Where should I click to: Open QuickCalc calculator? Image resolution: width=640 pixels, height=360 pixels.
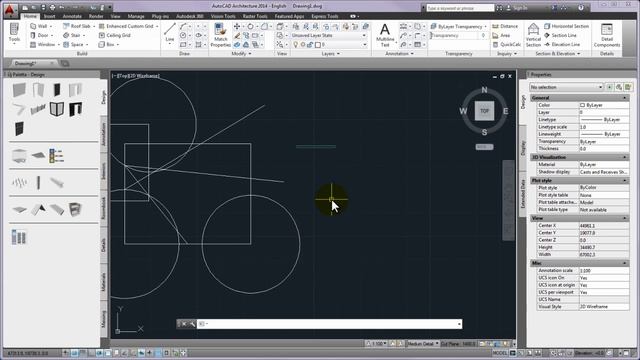click(507, 44)
